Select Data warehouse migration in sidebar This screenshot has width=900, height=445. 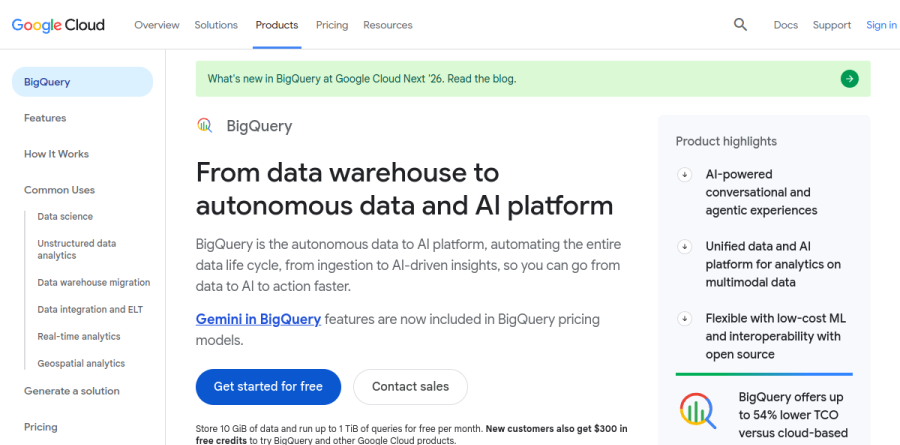click(x=94, y=283)
